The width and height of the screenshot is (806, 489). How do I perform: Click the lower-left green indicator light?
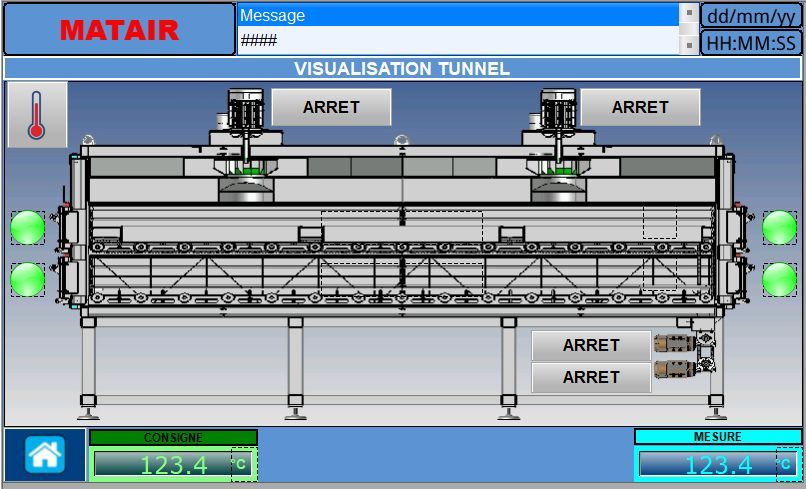(x=28, y=279)
